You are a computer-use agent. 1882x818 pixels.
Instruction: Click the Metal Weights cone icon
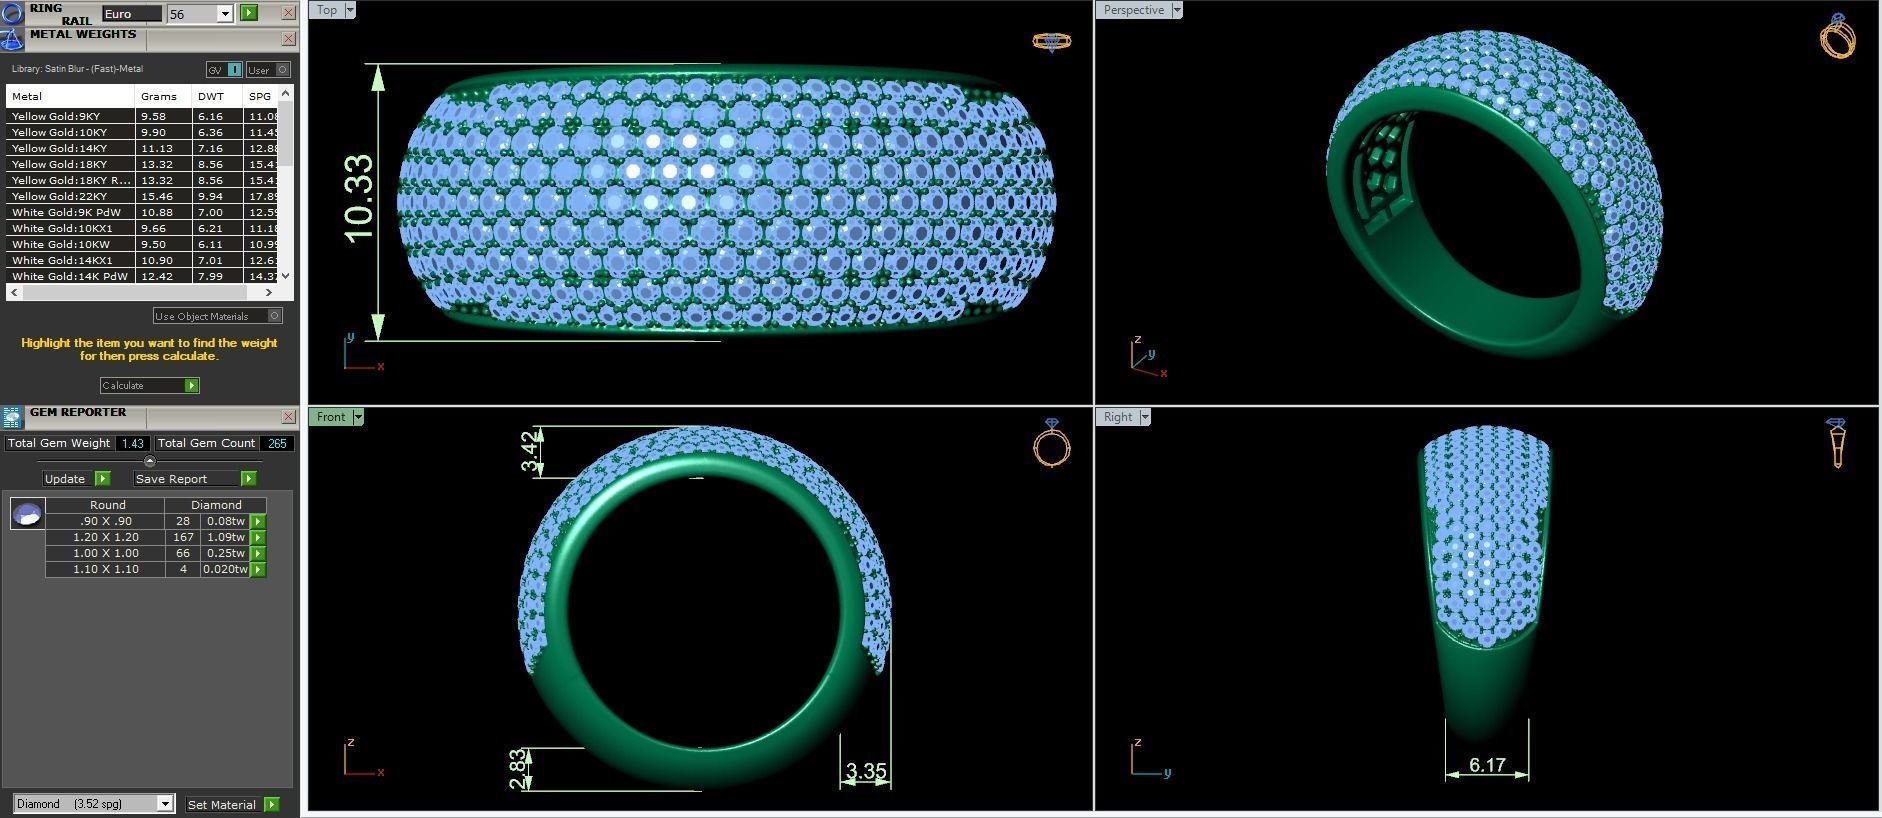(x=12, y=39)
